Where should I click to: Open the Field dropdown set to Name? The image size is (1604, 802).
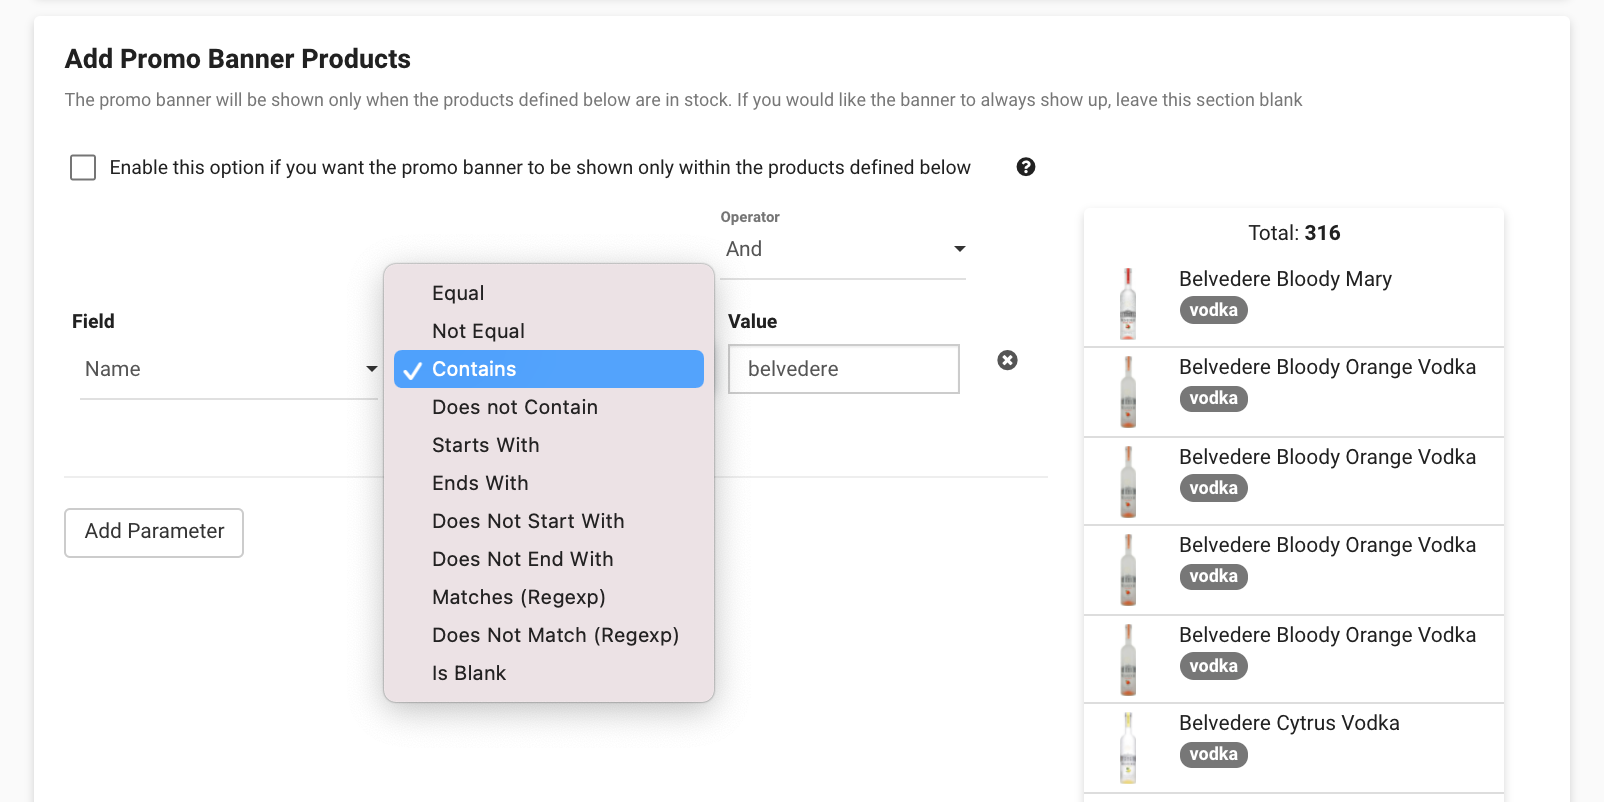(x=229, y=369)
